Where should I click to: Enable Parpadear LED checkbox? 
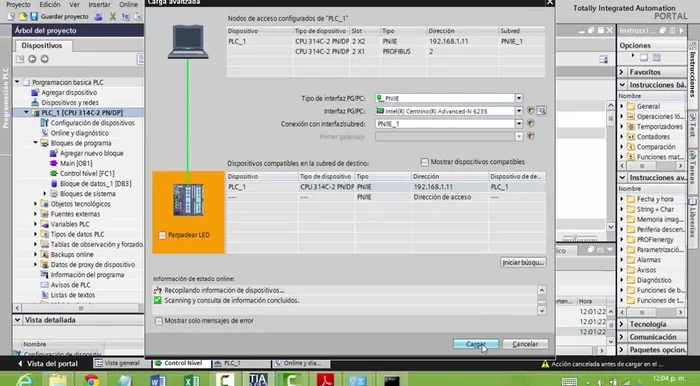162,235
